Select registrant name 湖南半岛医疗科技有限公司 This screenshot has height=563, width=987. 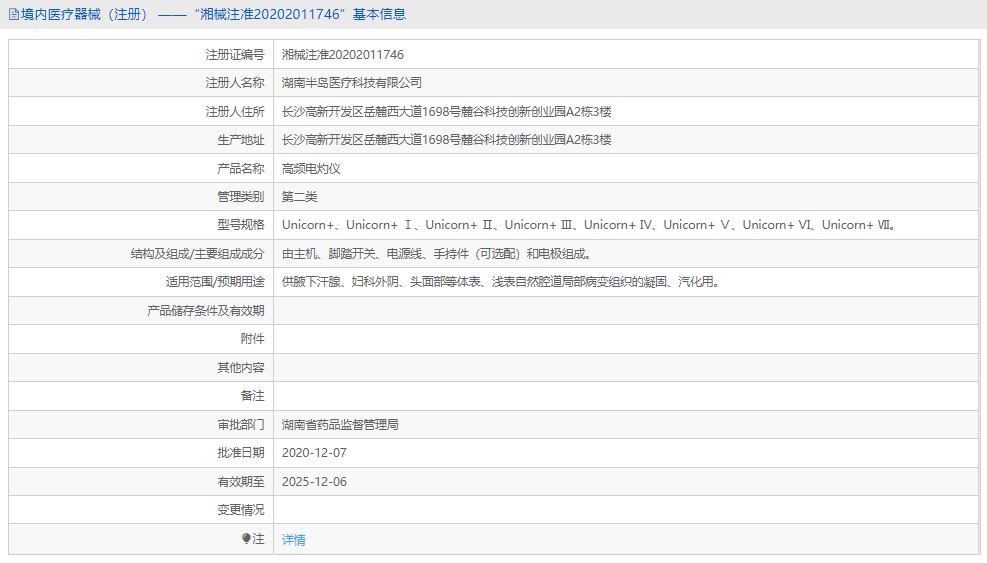(x=351, y=83)
